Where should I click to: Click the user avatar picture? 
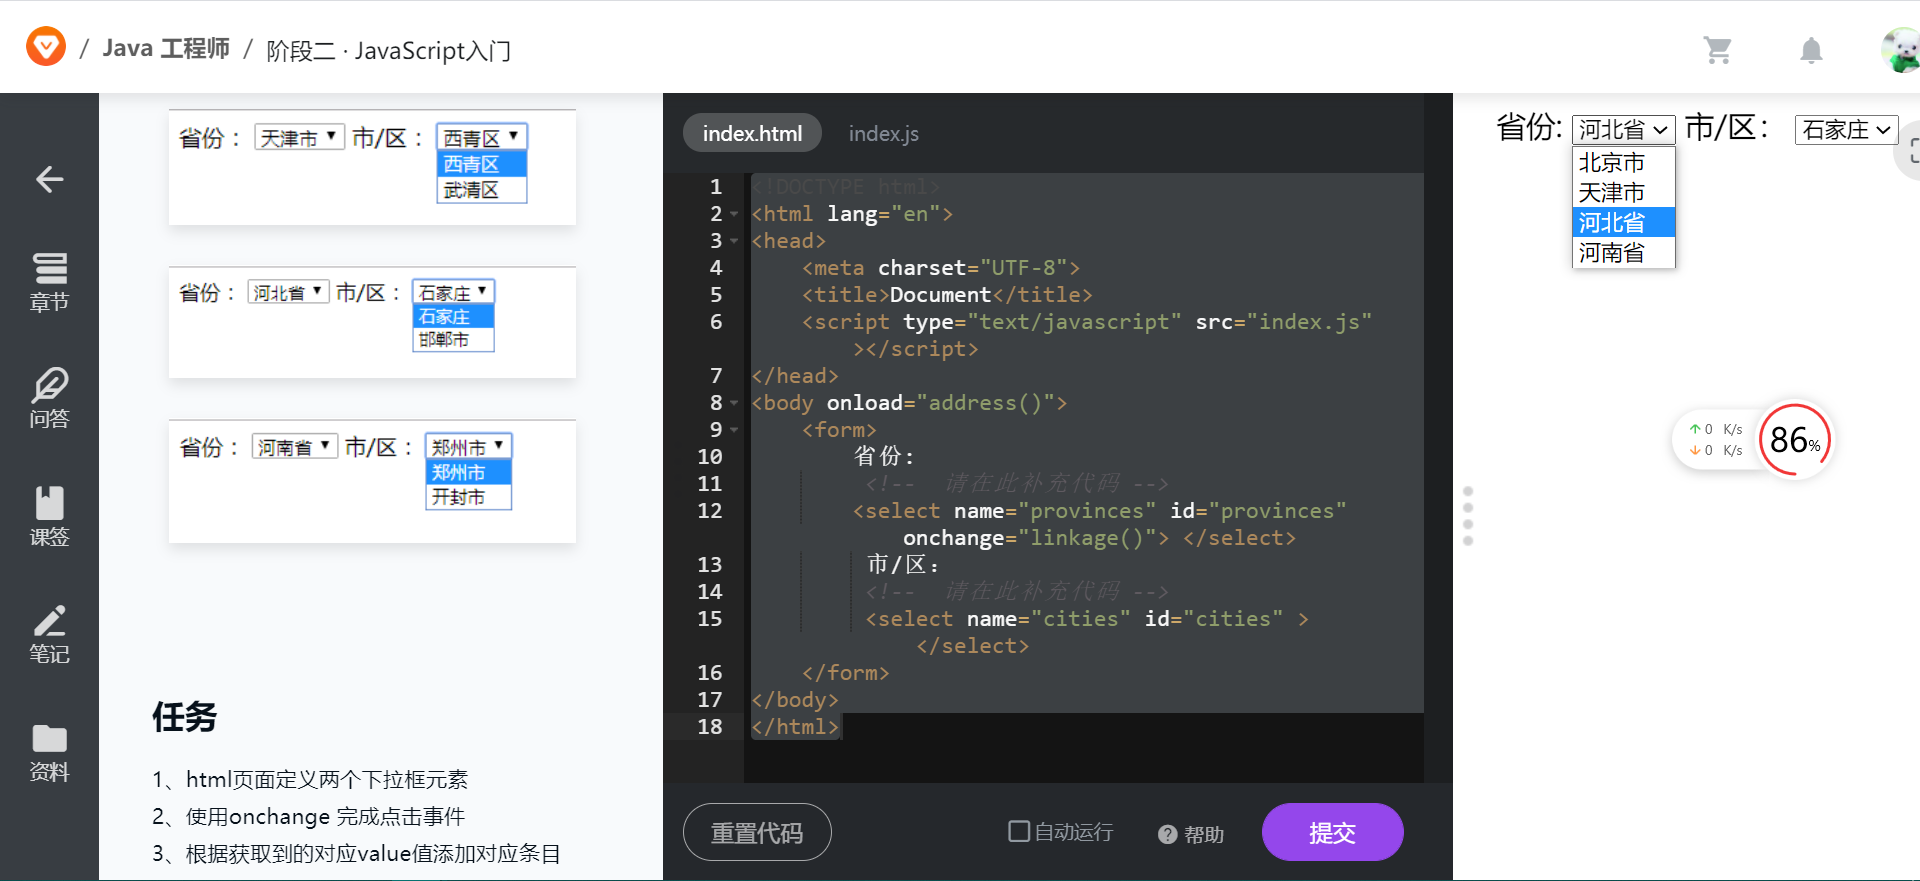click(1900, 50)
